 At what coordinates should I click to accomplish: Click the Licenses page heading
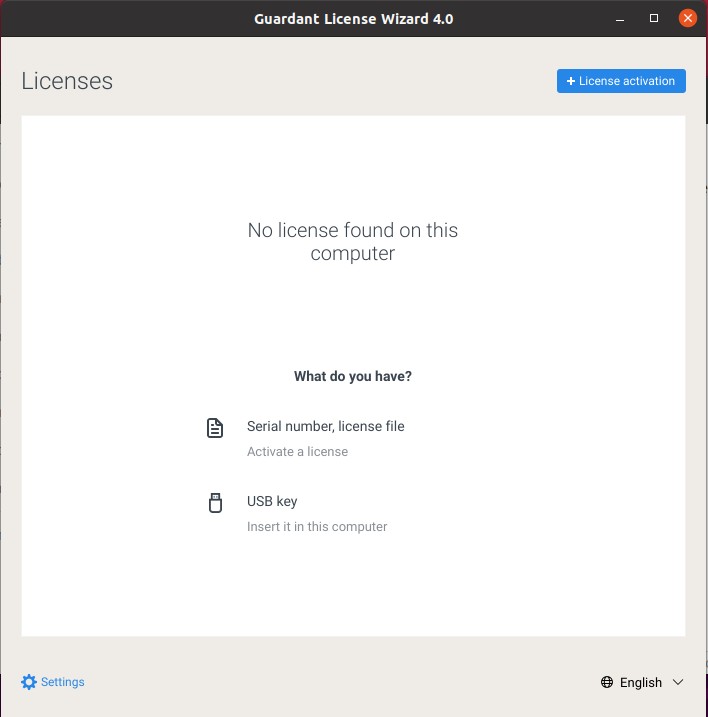coord(67,81)
